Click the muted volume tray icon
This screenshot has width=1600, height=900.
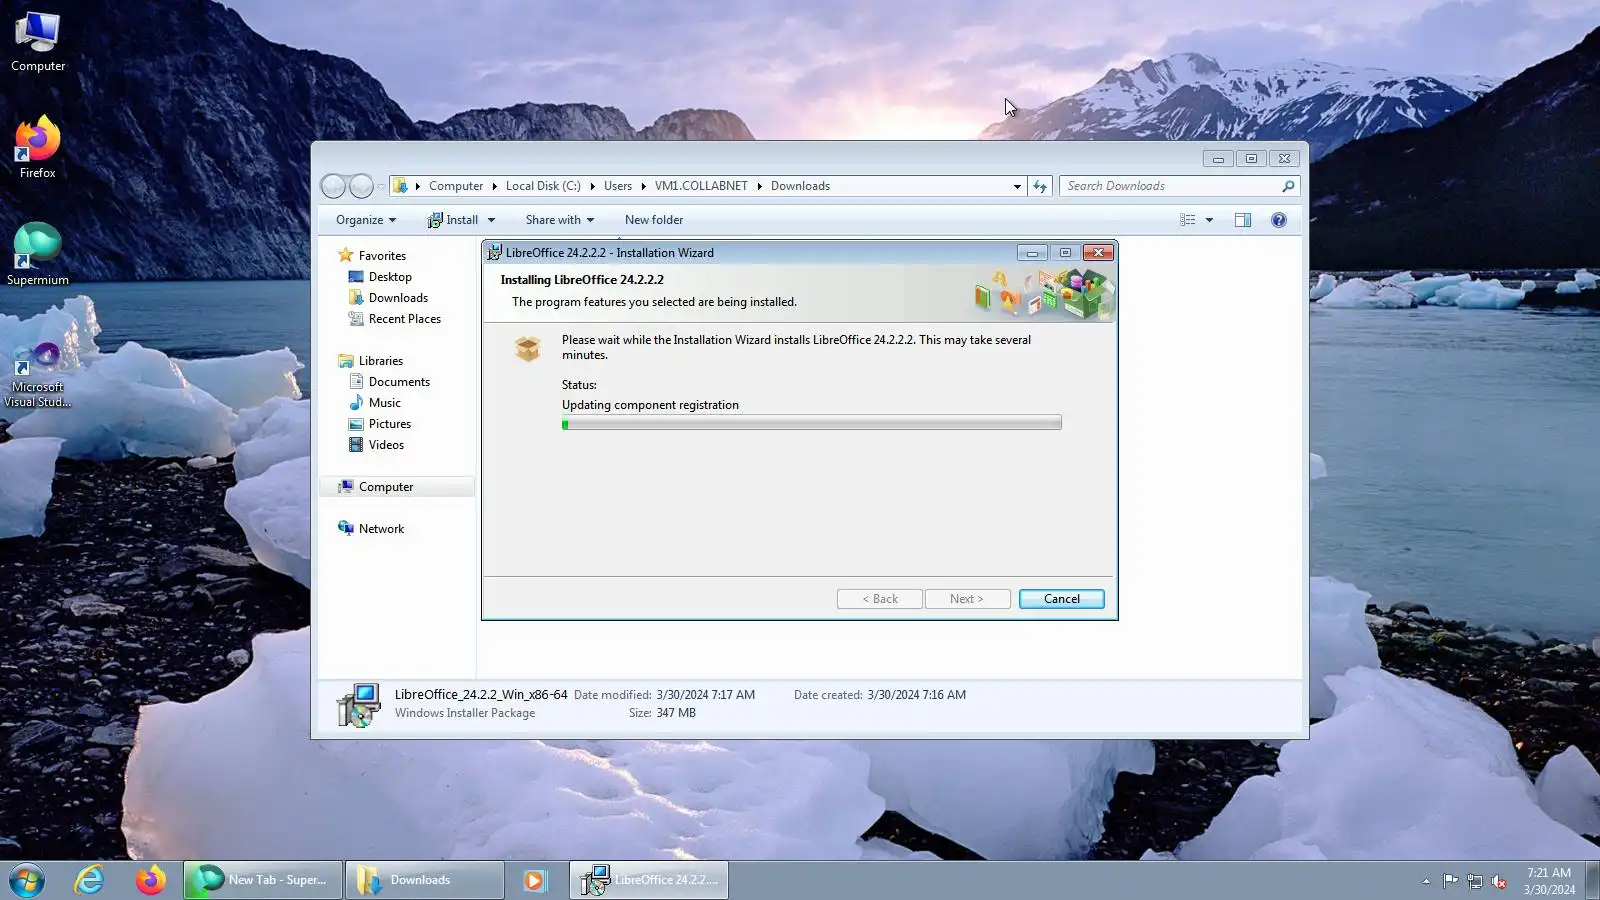[x=1499, y=881]
